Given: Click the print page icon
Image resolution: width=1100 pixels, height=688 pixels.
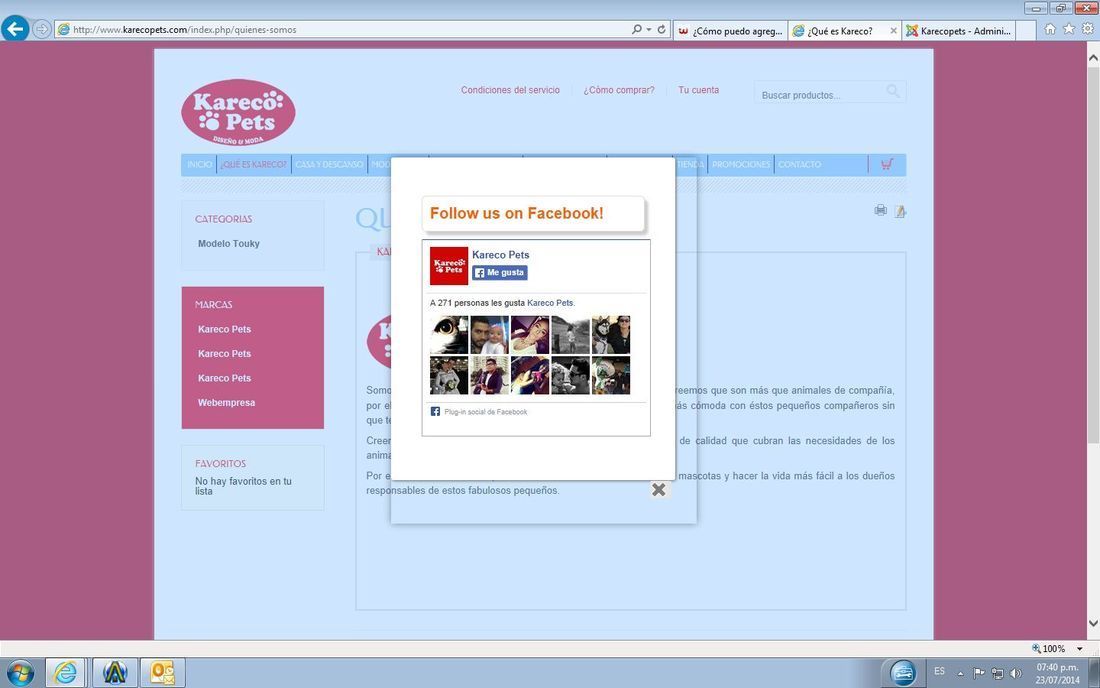Looking at the screenshot, I should 880,210.
